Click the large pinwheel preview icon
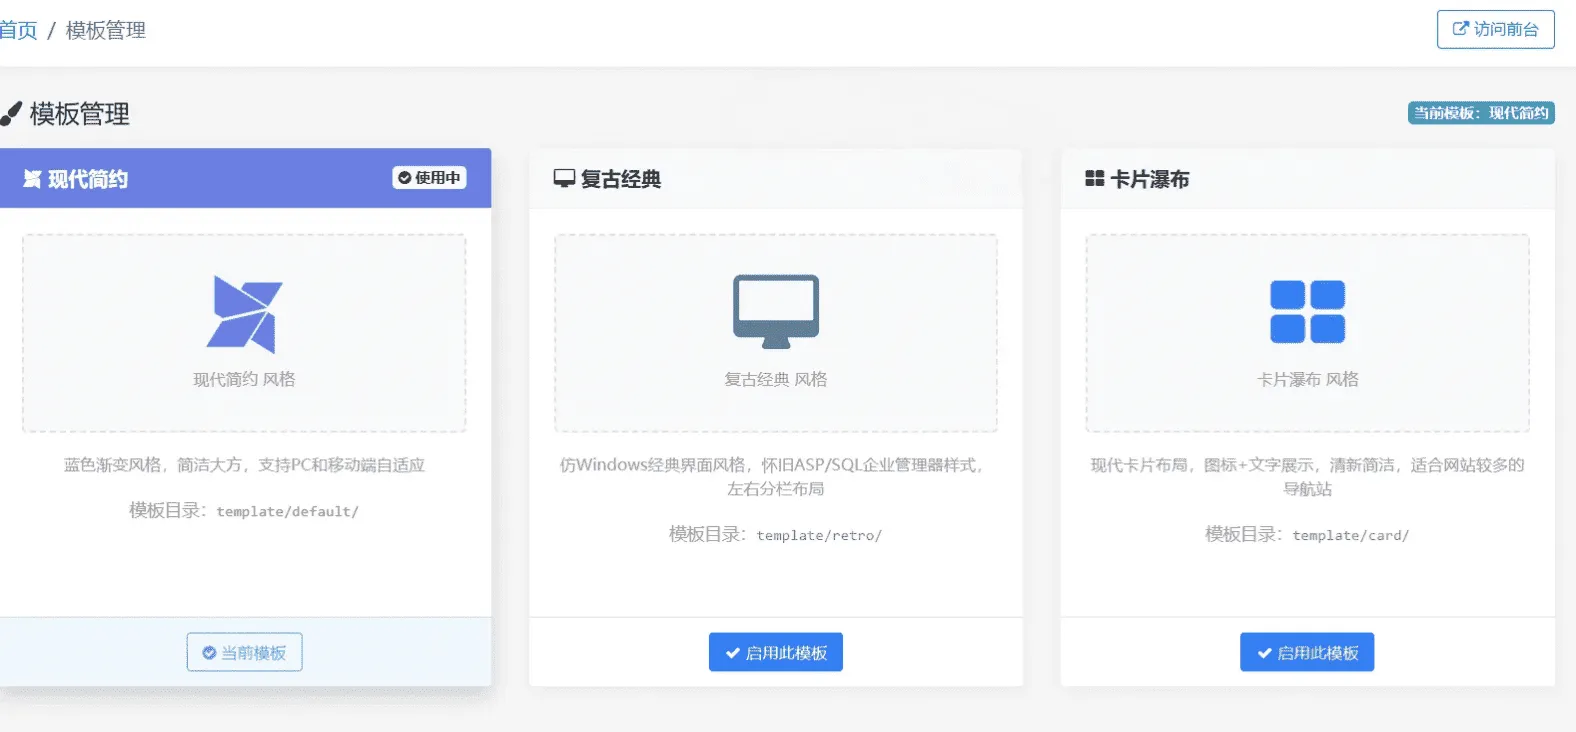Screen dimensions: 1576x732 (245, 314)
